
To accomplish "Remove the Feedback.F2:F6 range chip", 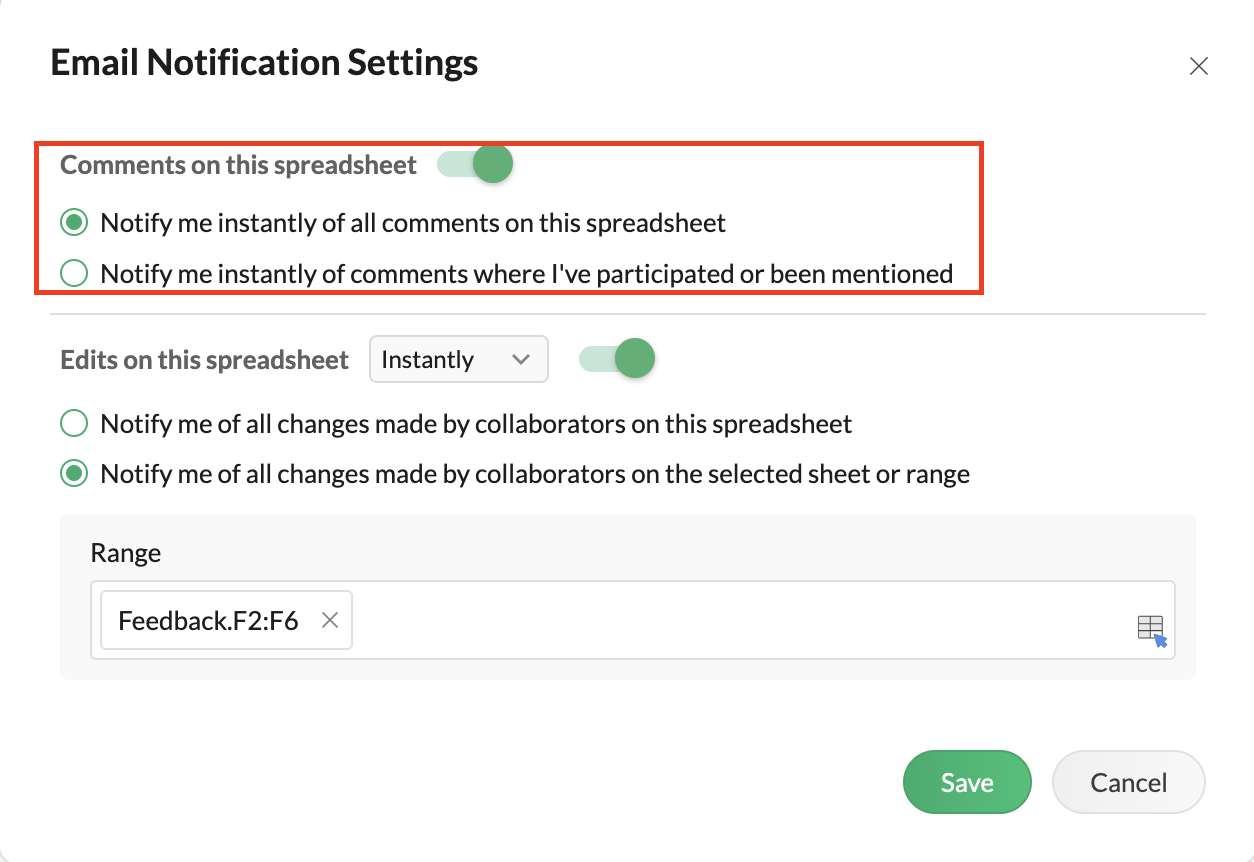I will click(x=329, y=621).
